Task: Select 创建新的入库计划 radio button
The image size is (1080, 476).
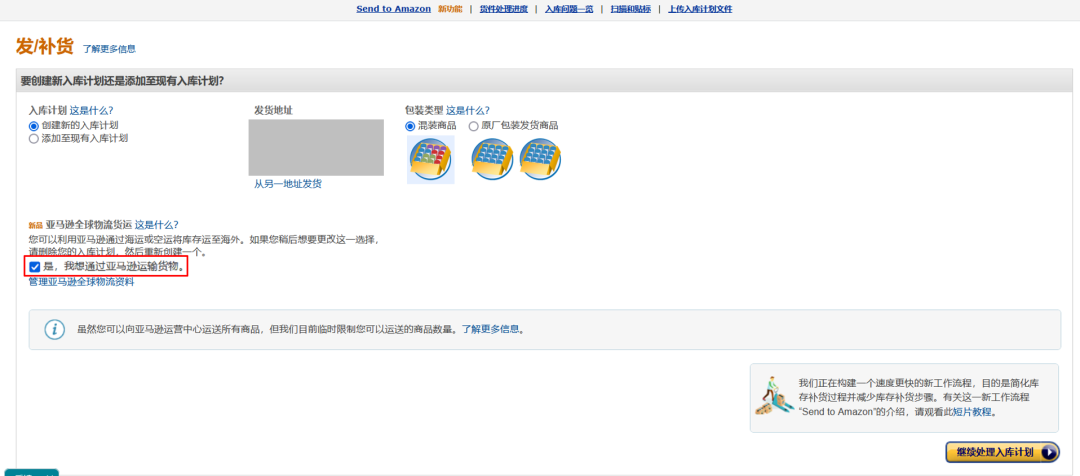Action: [34, 126]
